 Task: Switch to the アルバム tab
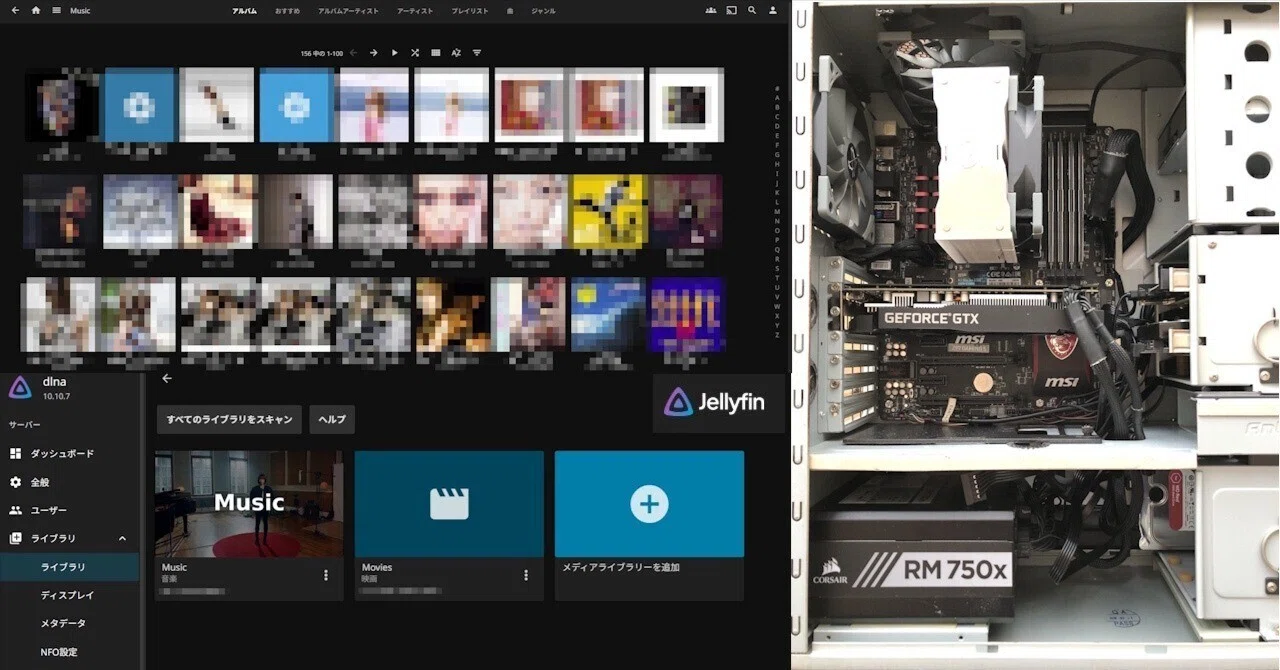pyautogui.click(x=244, y=10)
